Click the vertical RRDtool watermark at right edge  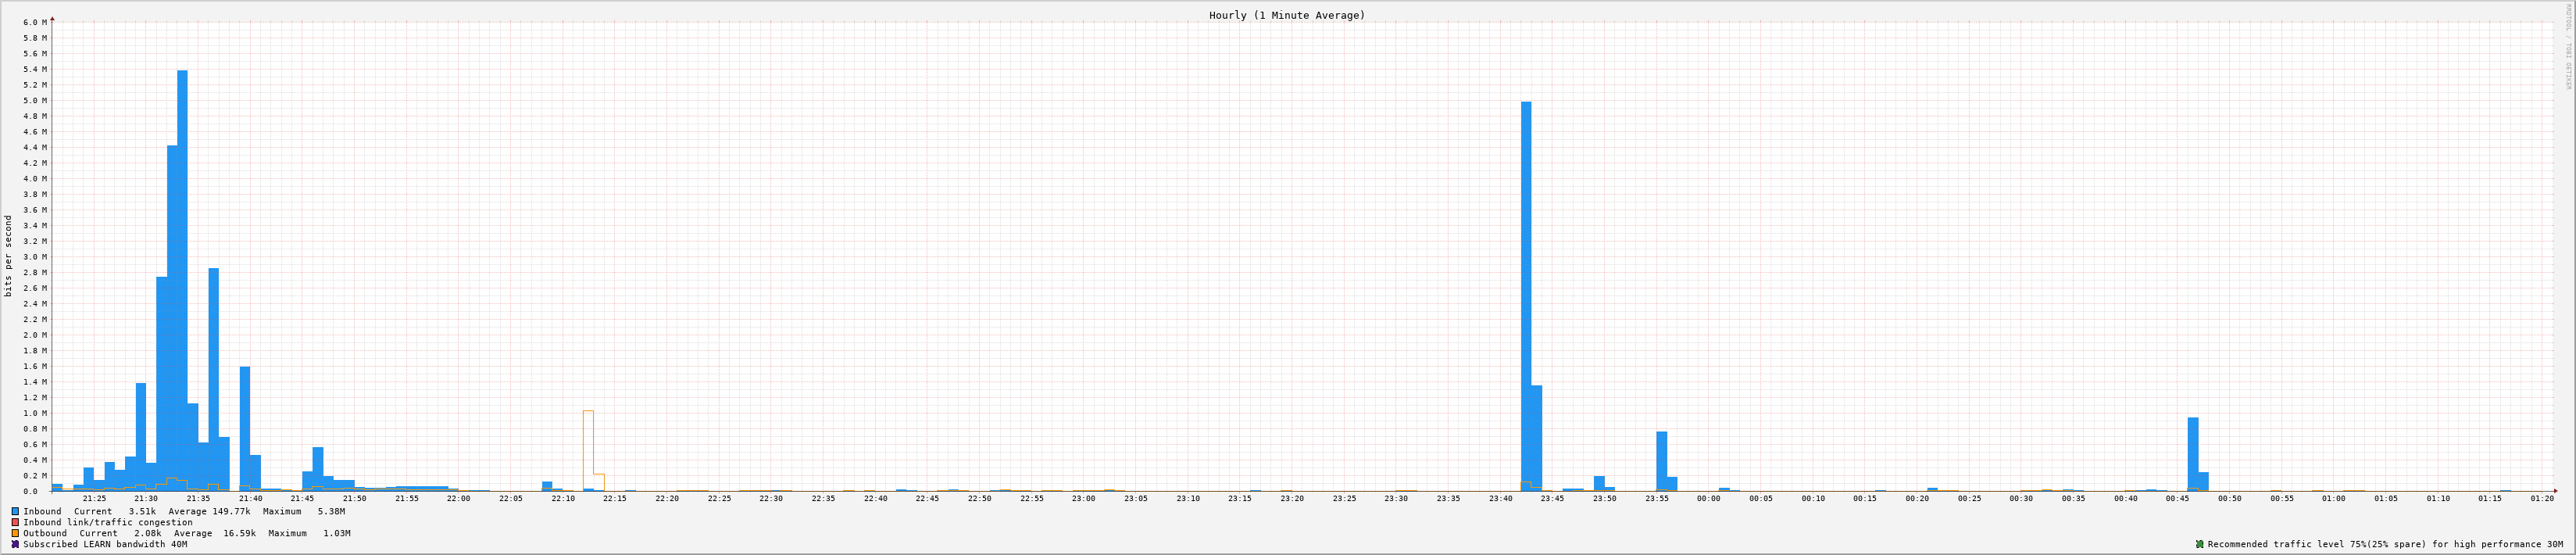2567,45
